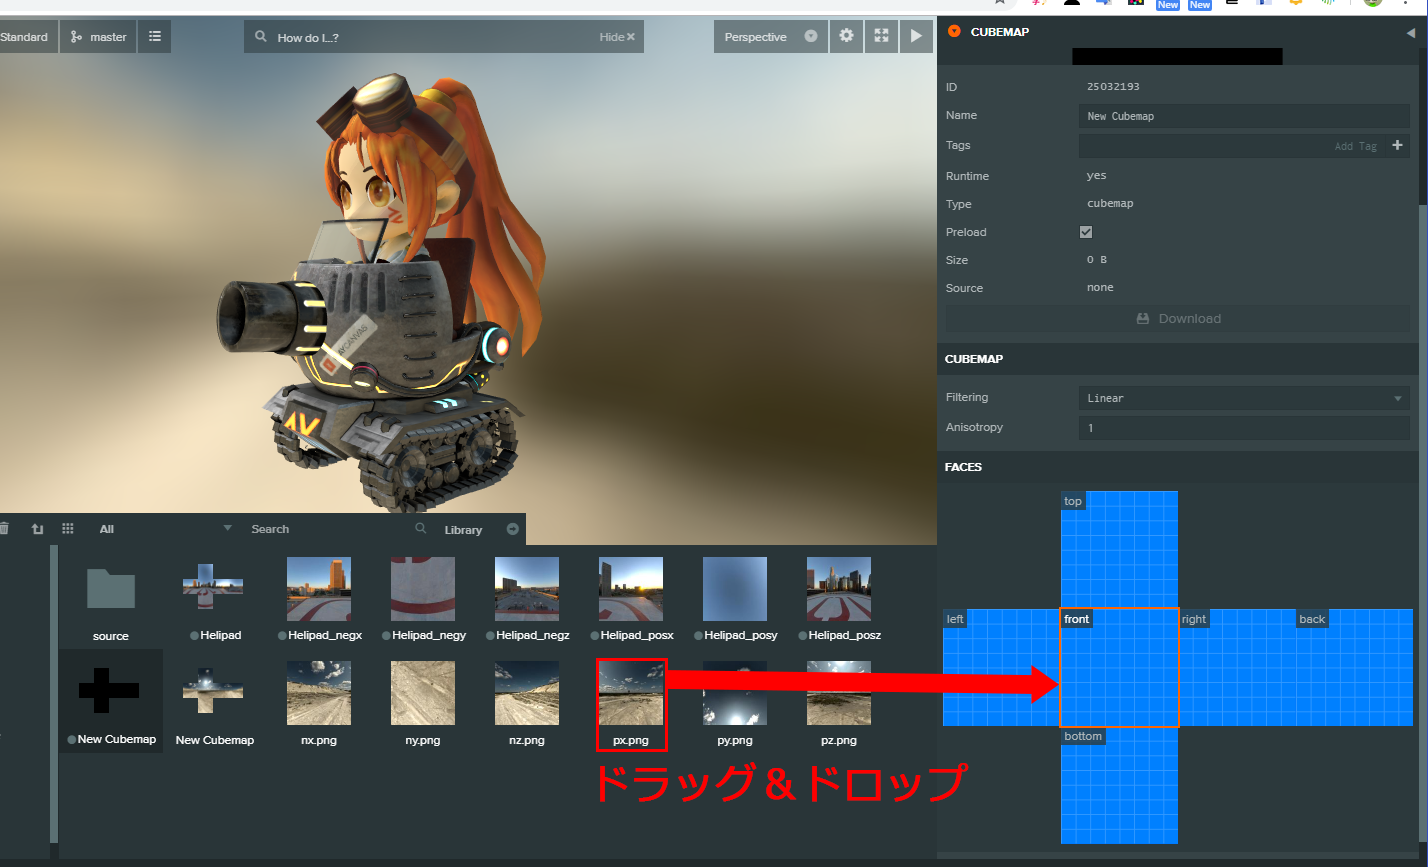Viewport: 1428px width, 867px height.
Task: Switch assets to grid view icon
Action: tap(68, 529)
